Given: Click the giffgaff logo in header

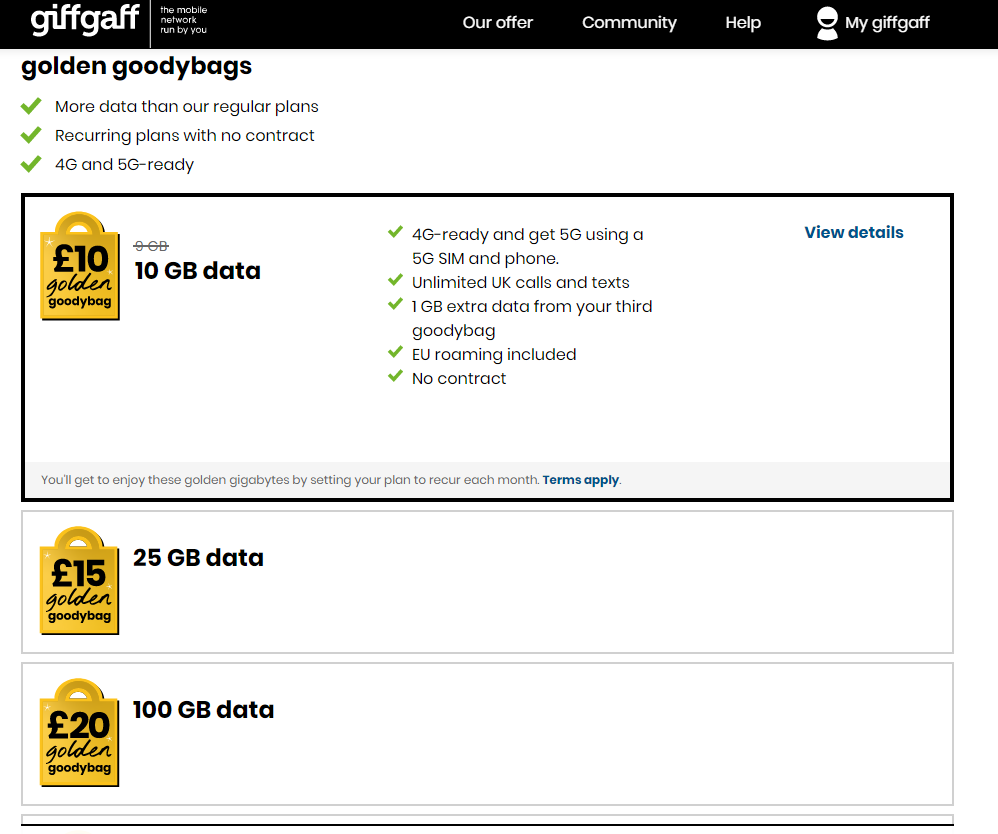Looking at the screenshot, I should [x=85, y=19].
